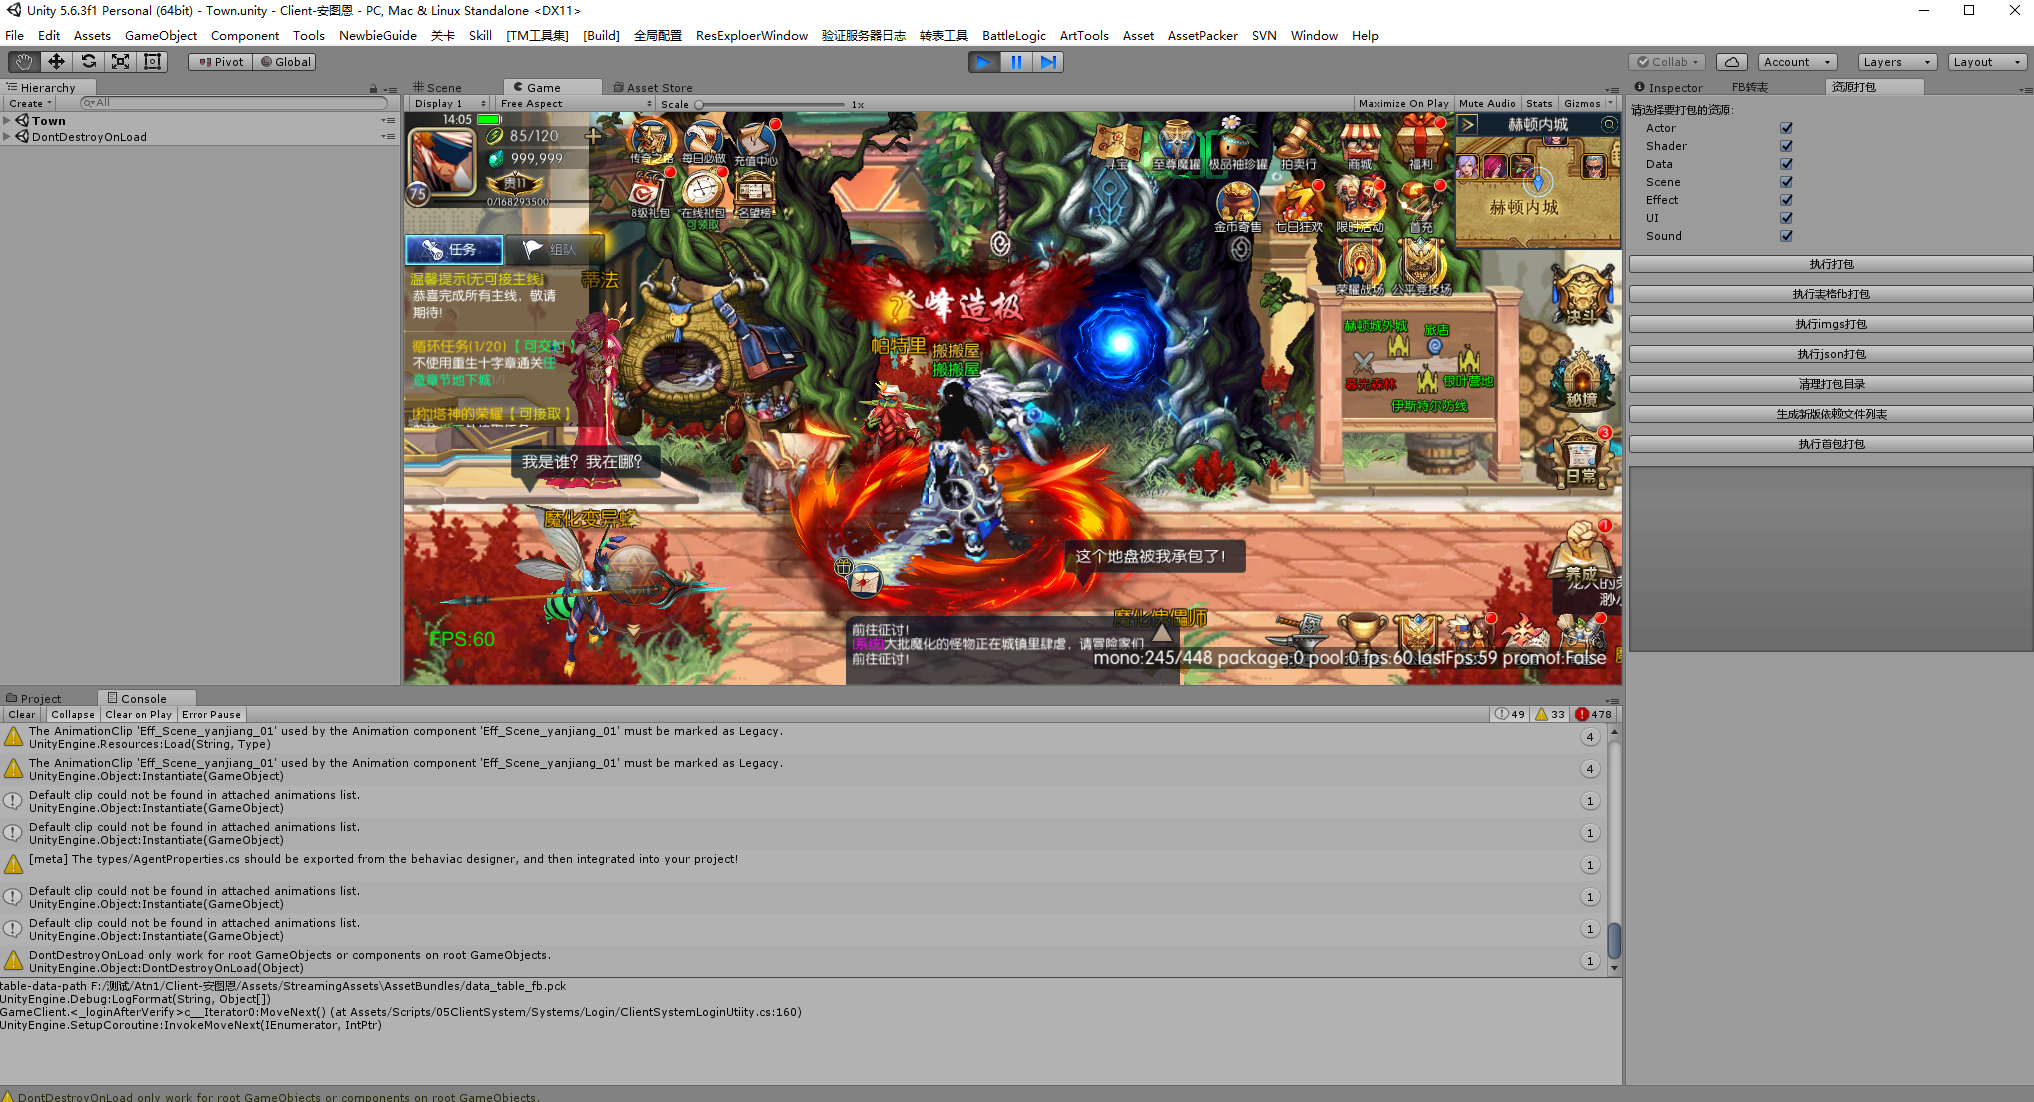This screenshot has height=1102, width=2034.
Task: Open the NewbieGuide menu
Action: coord(377,36)
